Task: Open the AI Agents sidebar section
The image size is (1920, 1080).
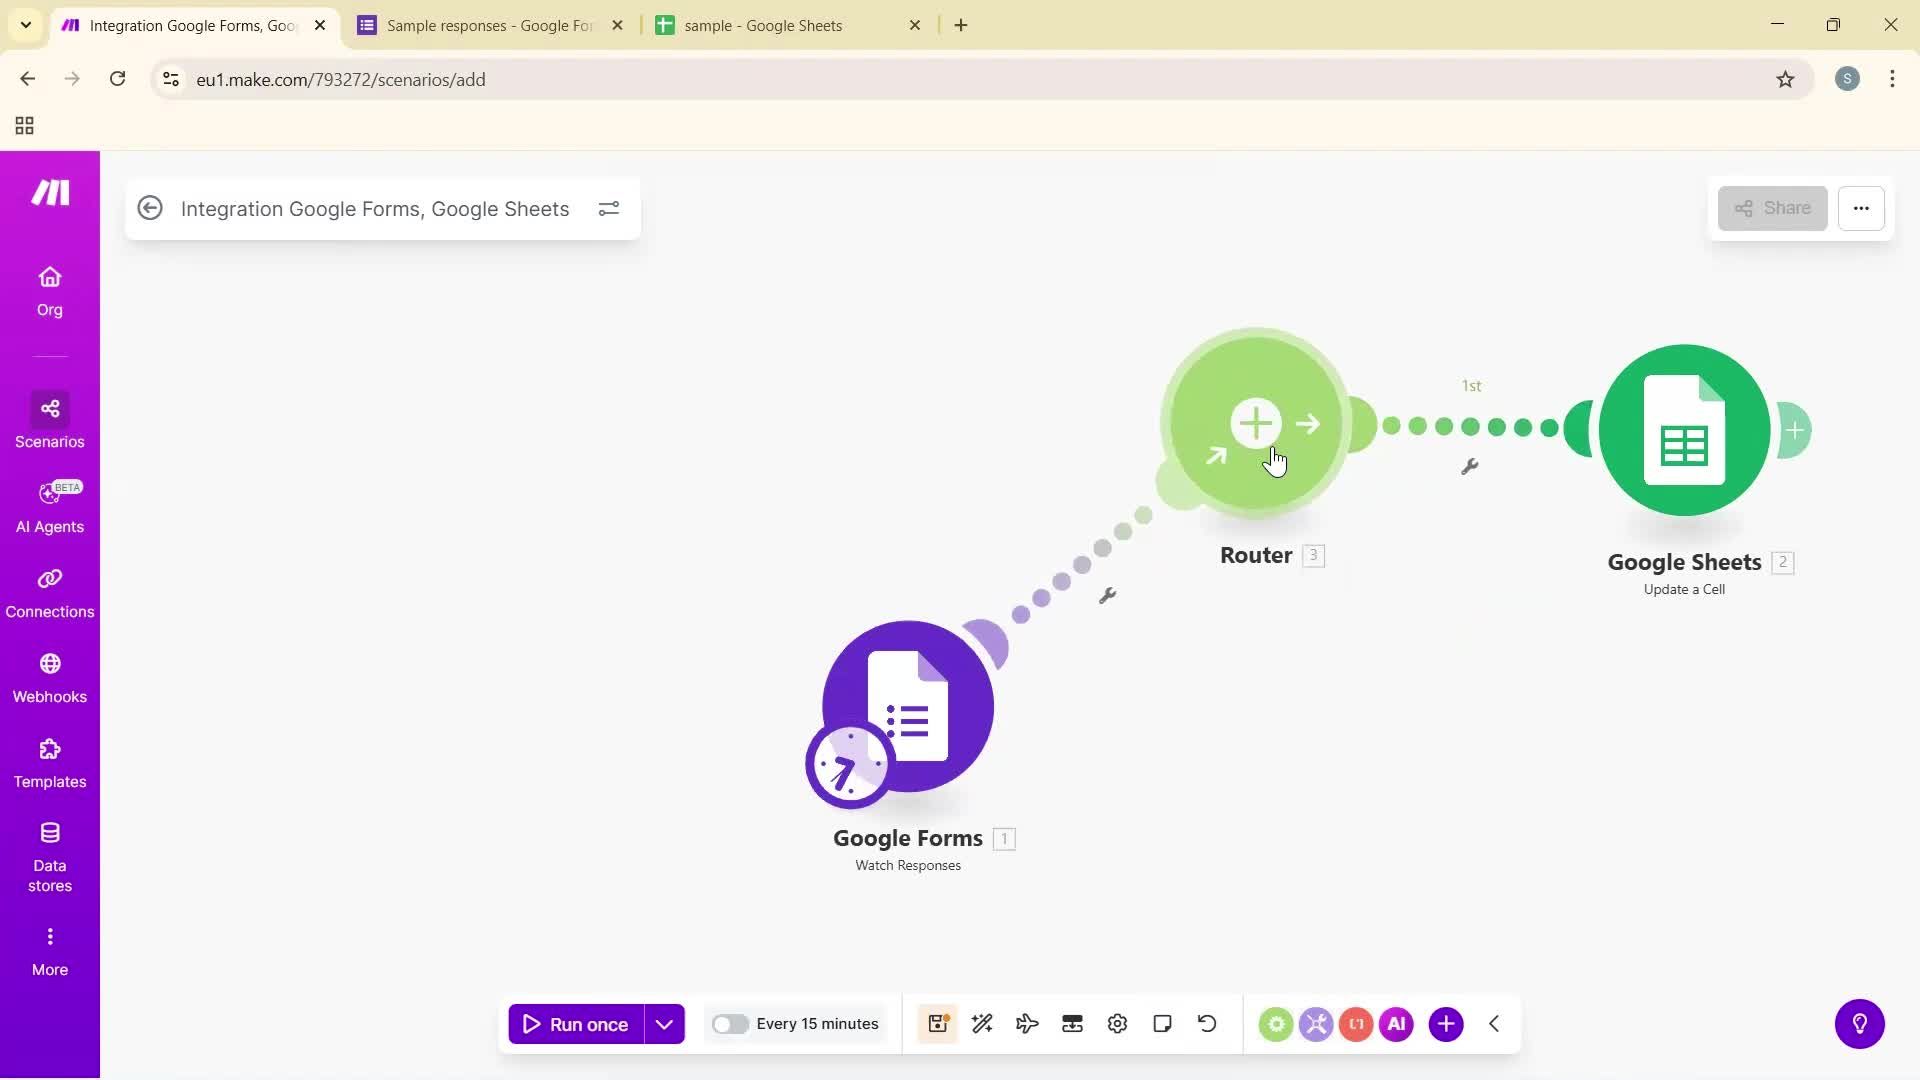Action: (49, 505)
